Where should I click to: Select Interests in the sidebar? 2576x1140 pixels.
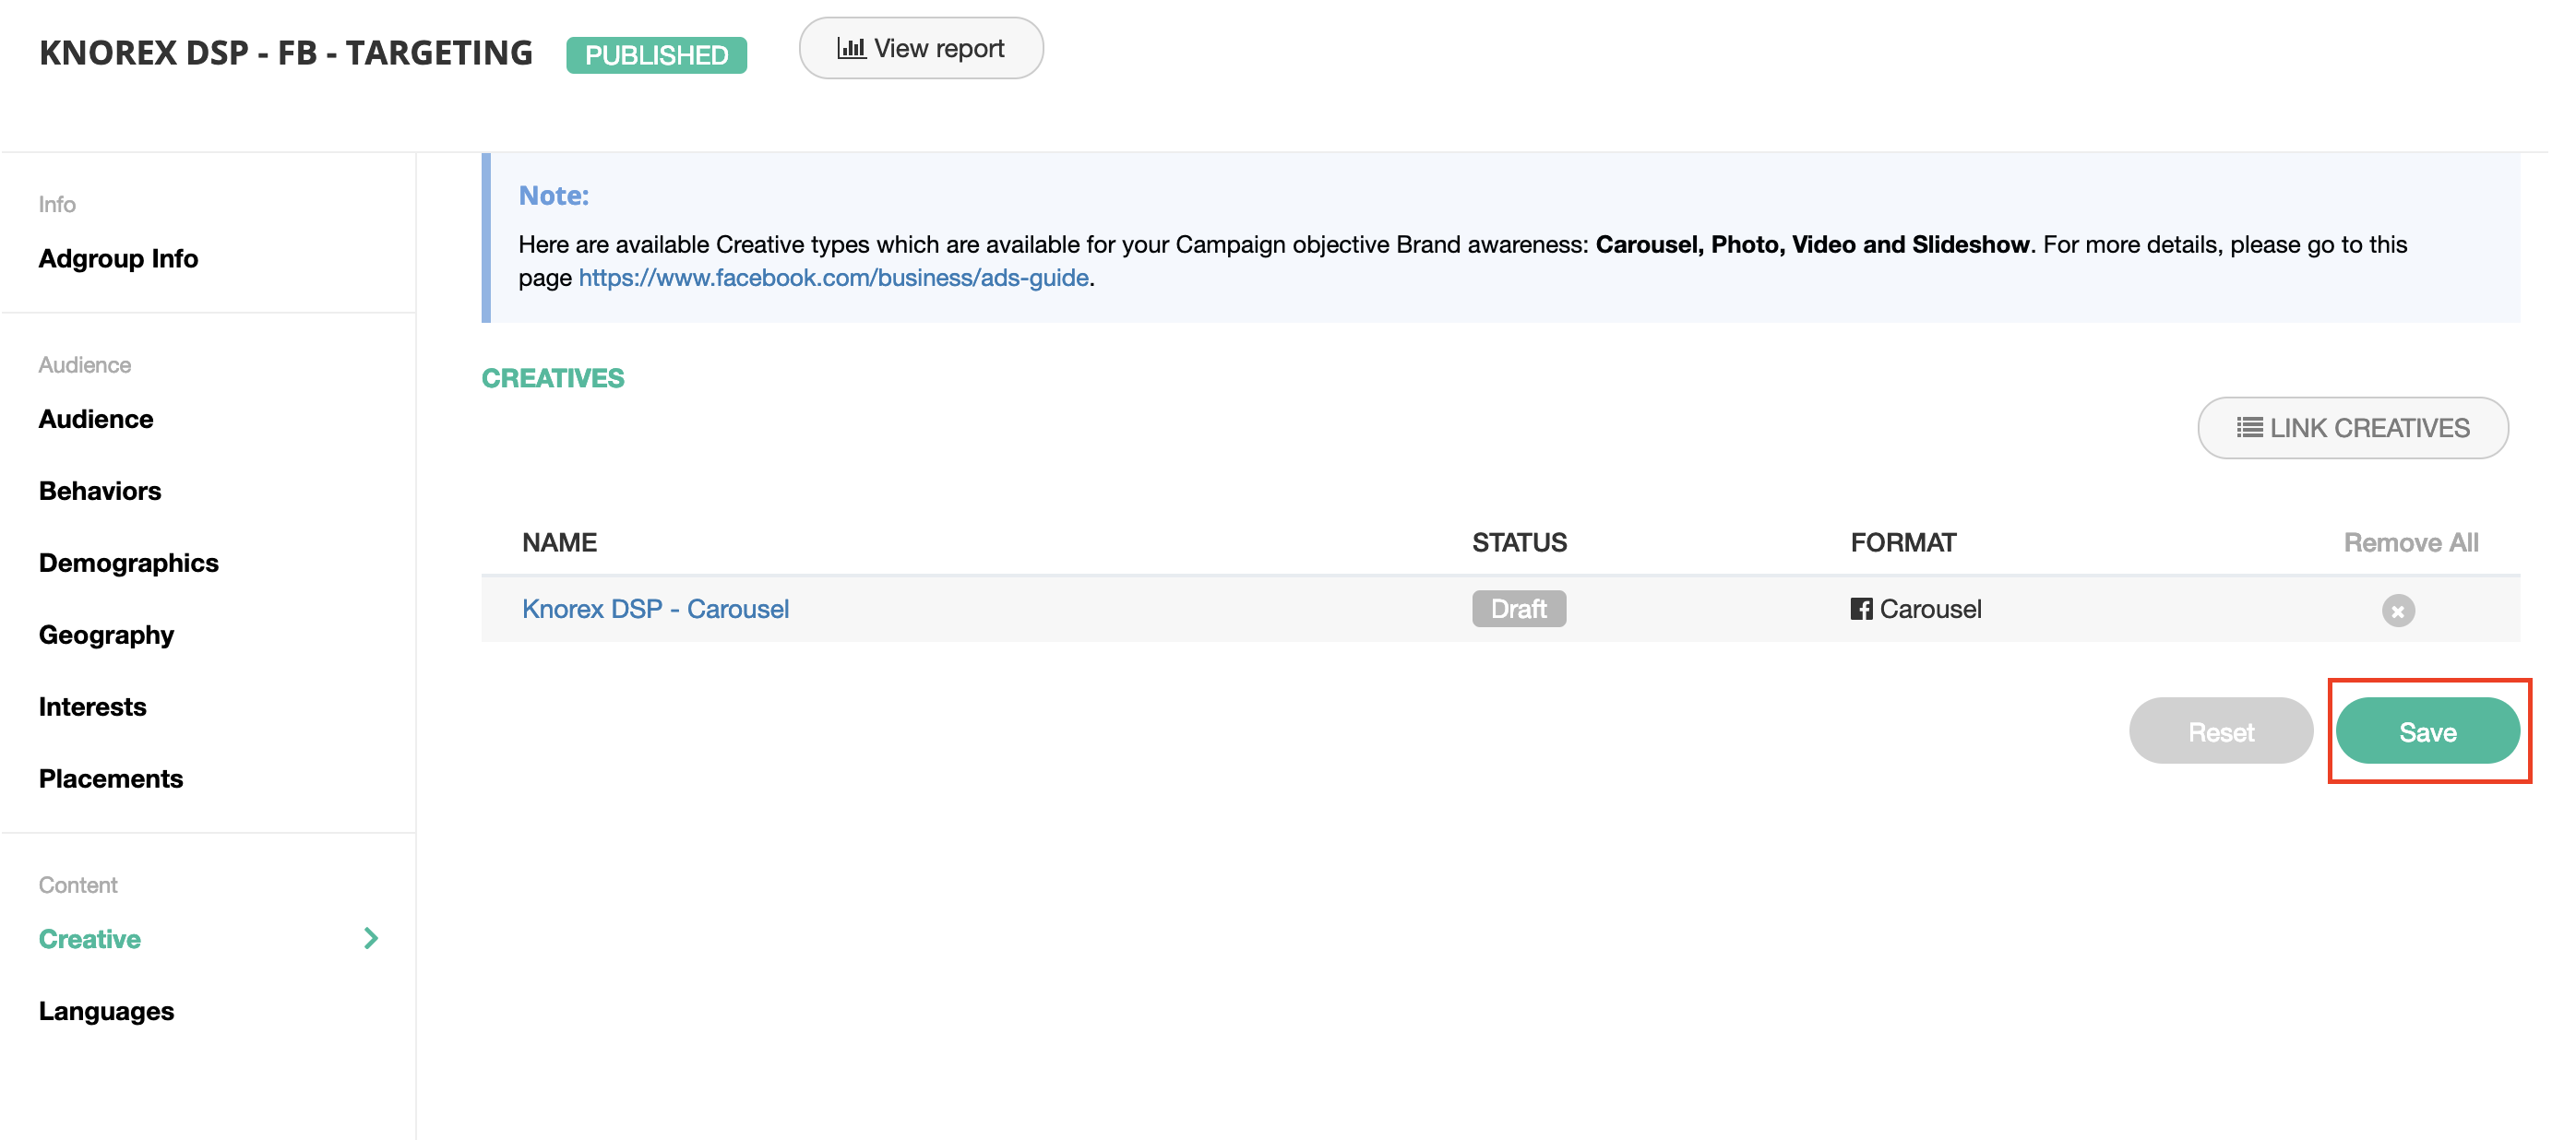92,707
